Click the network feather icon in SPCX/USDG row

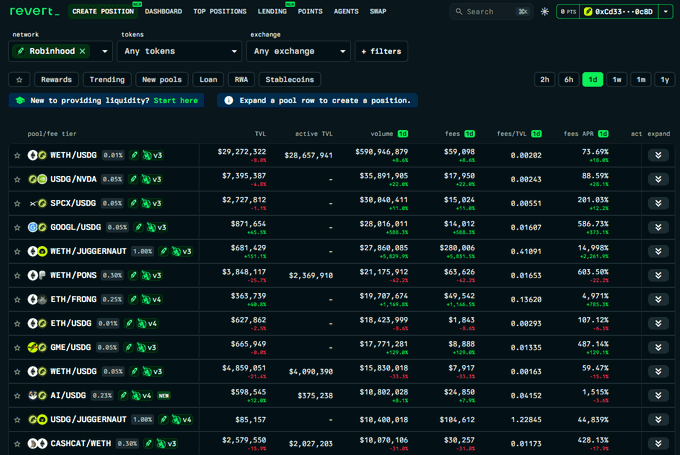click(134, 203)
